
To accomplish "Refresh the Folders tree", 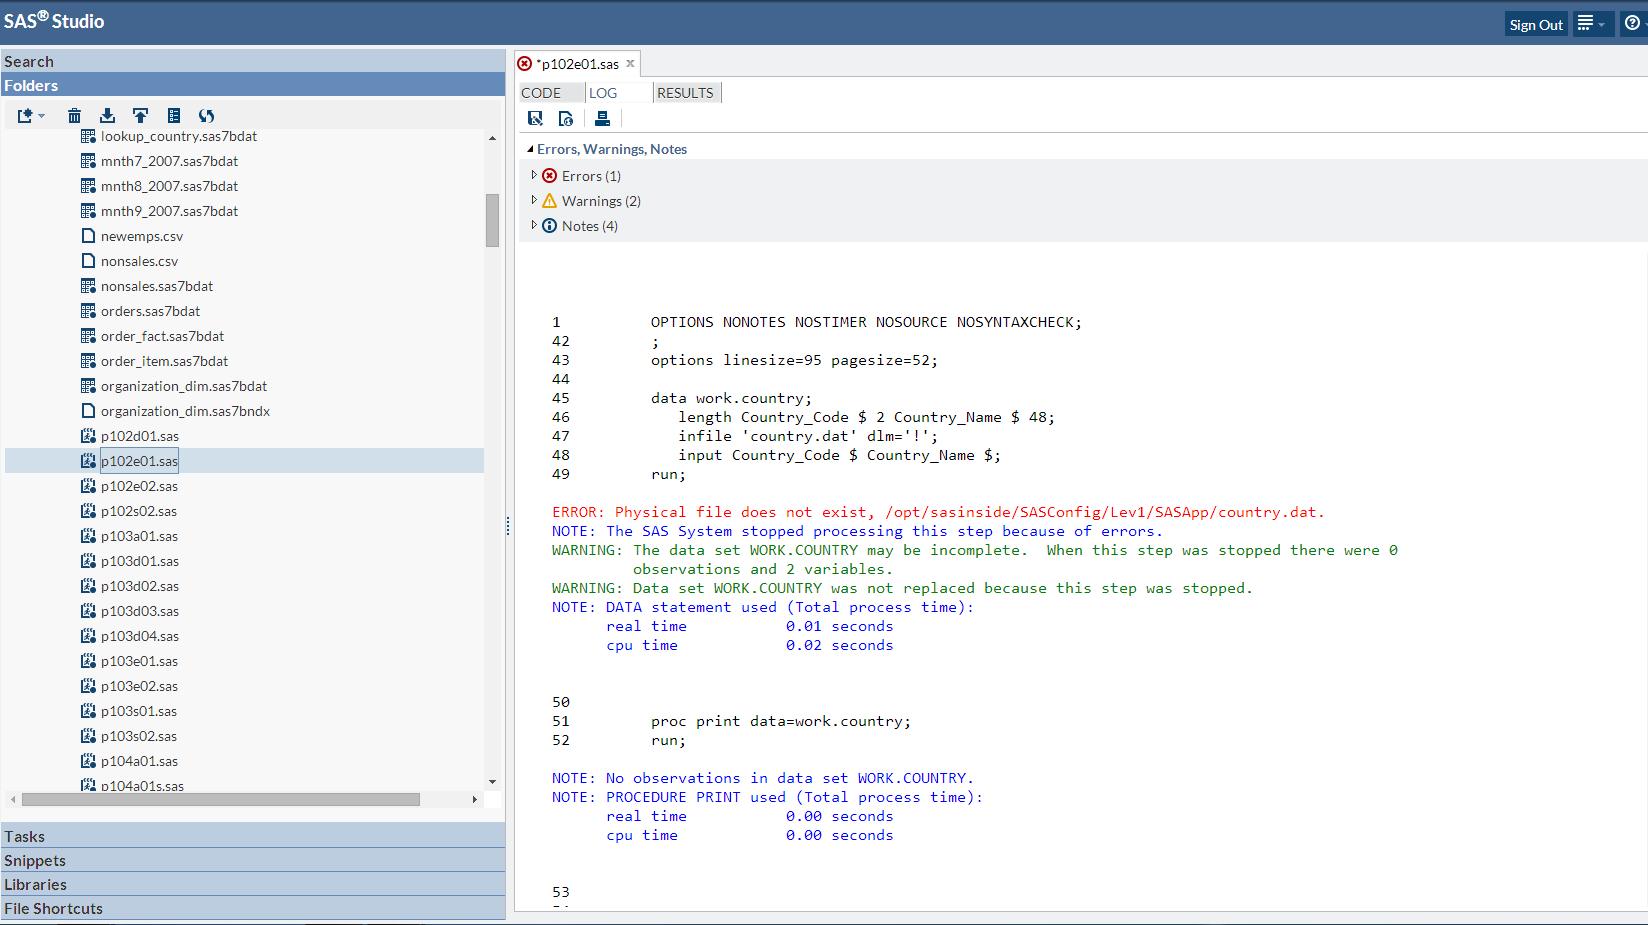I will pyautogui.click(x=206, y=115).
